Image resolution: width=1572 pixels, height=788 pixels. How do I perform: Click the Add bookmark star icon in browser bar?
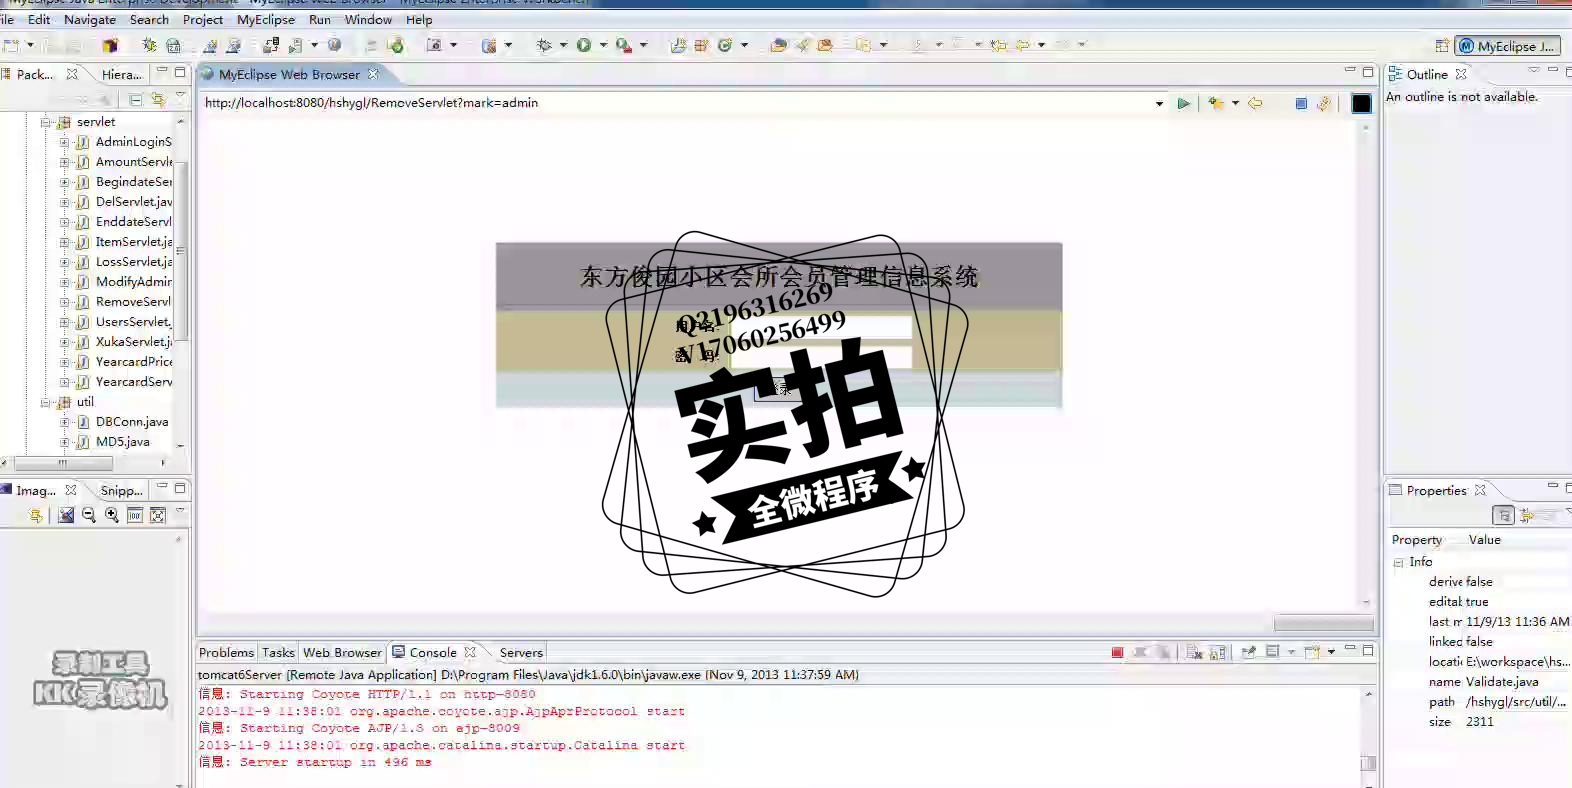pyautogui.click(x=1216, y=103)
